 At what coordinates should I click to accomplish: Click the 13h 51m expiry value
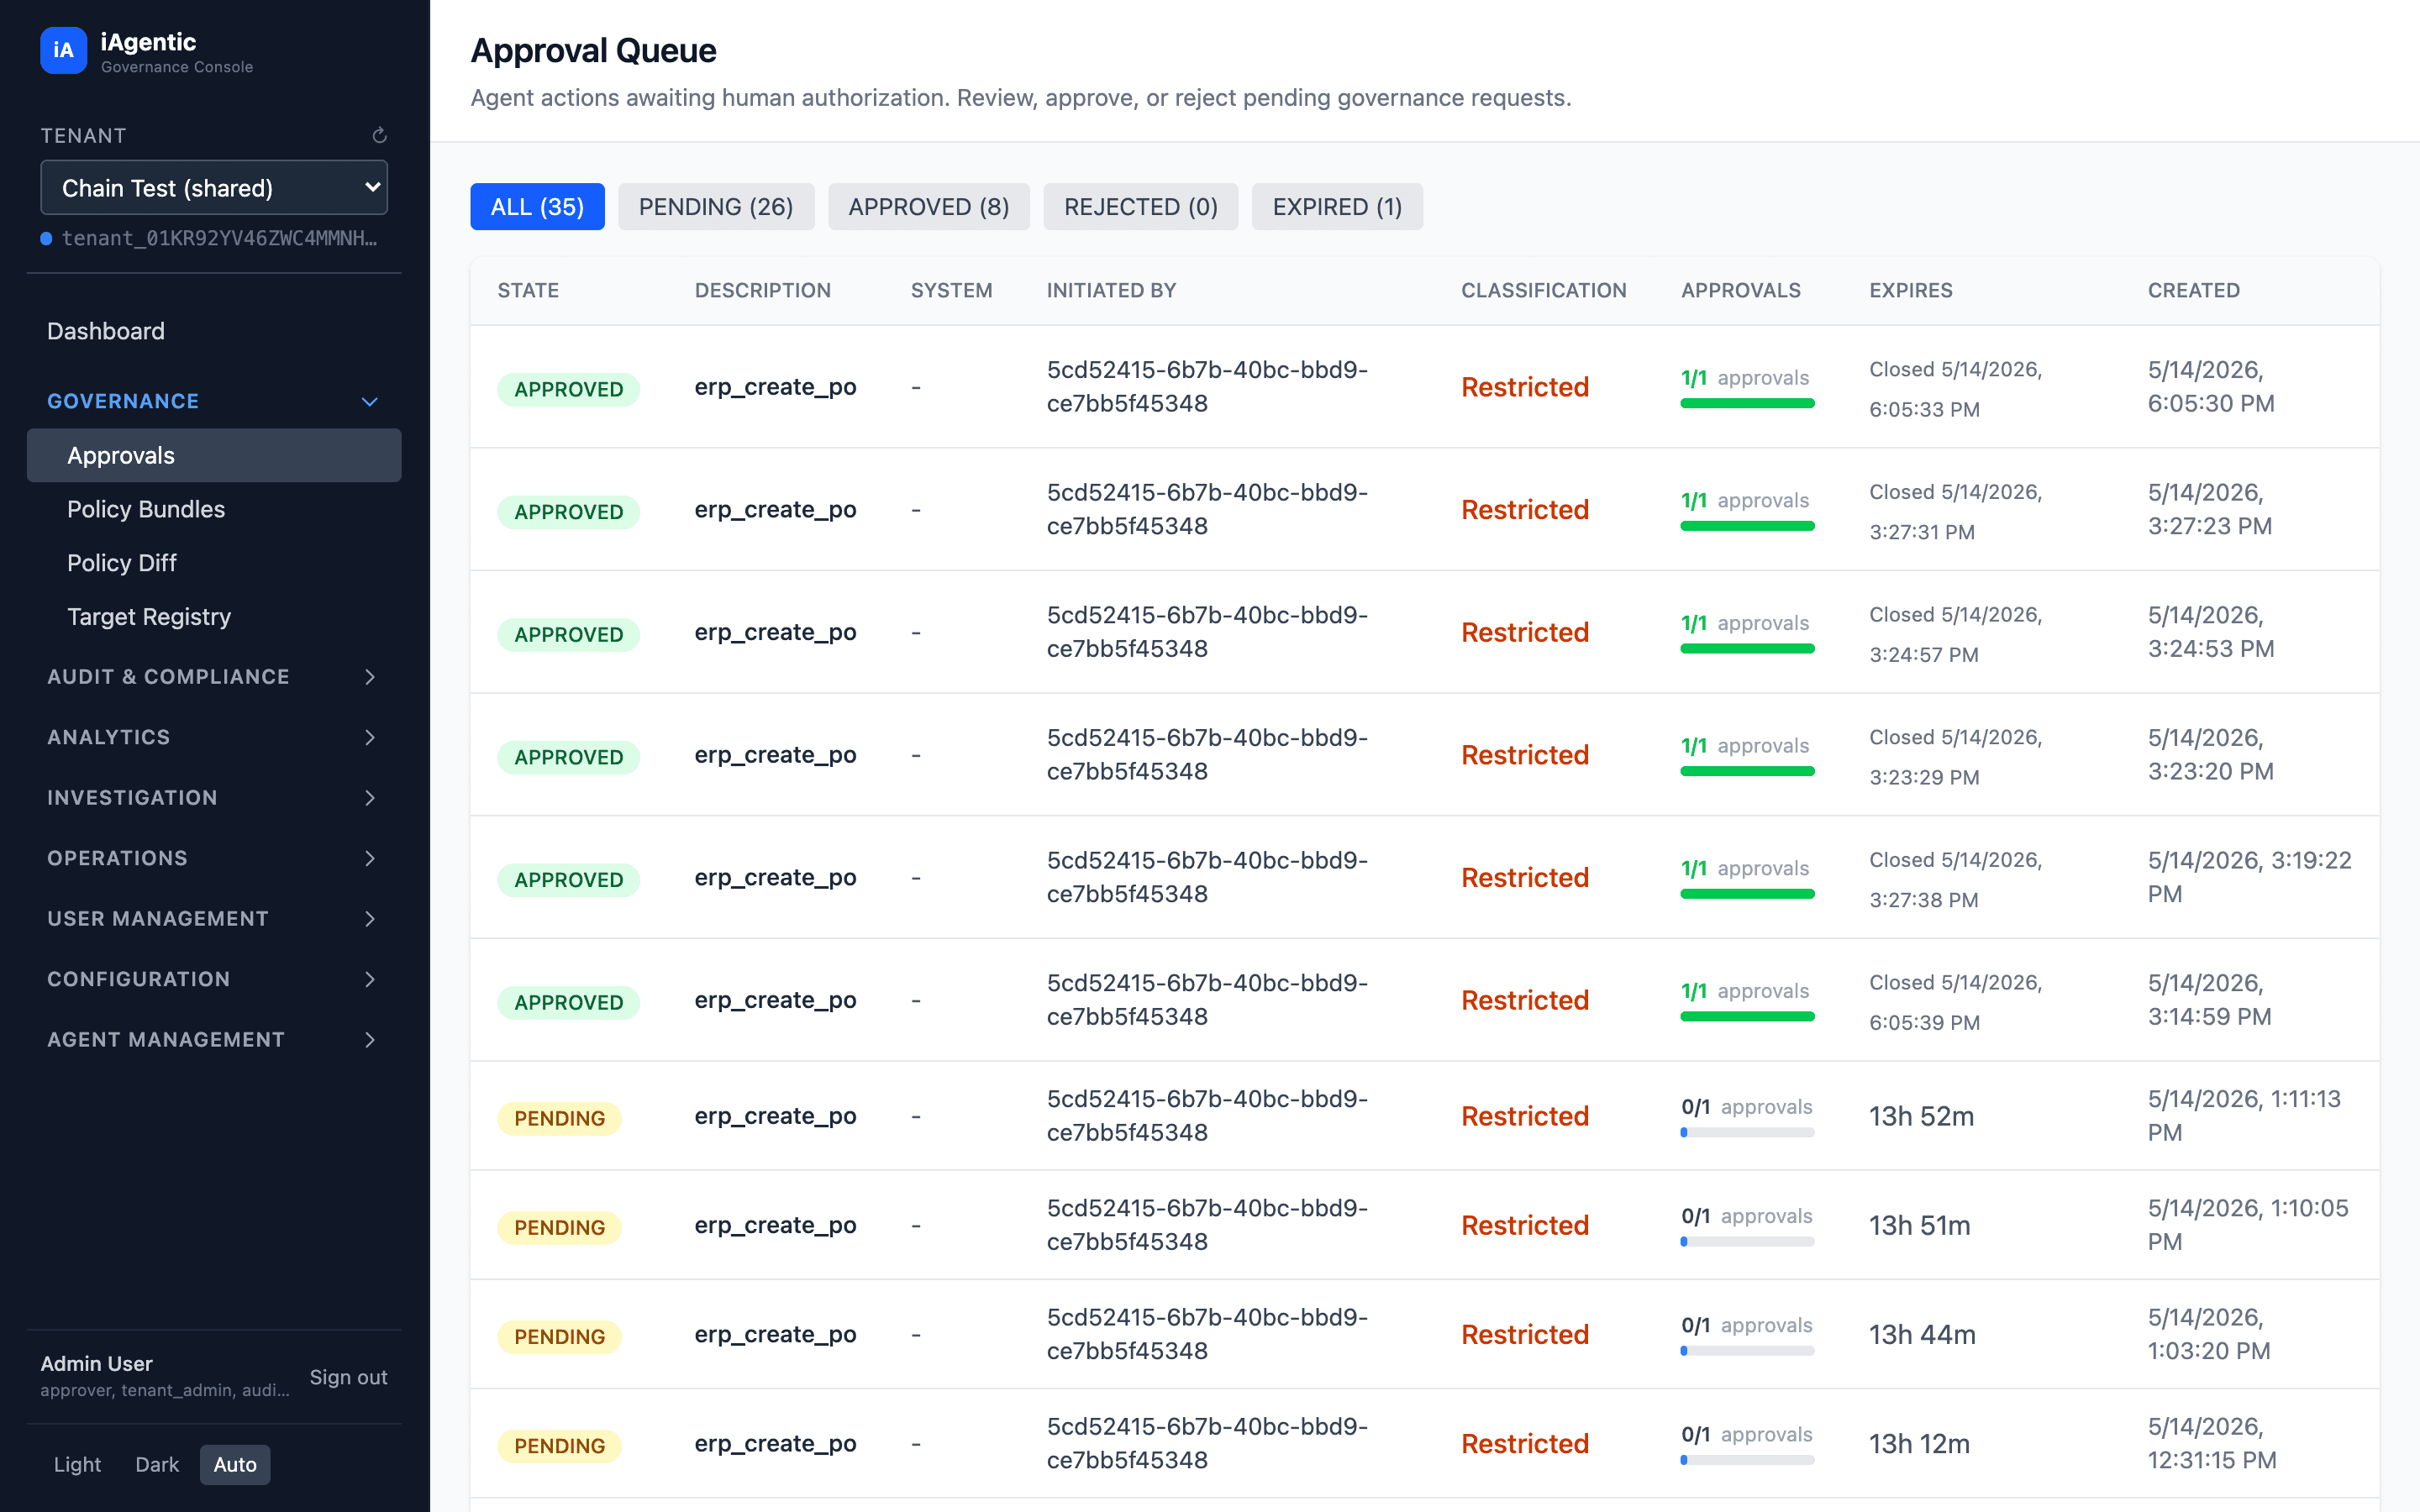(1919, 1225)
